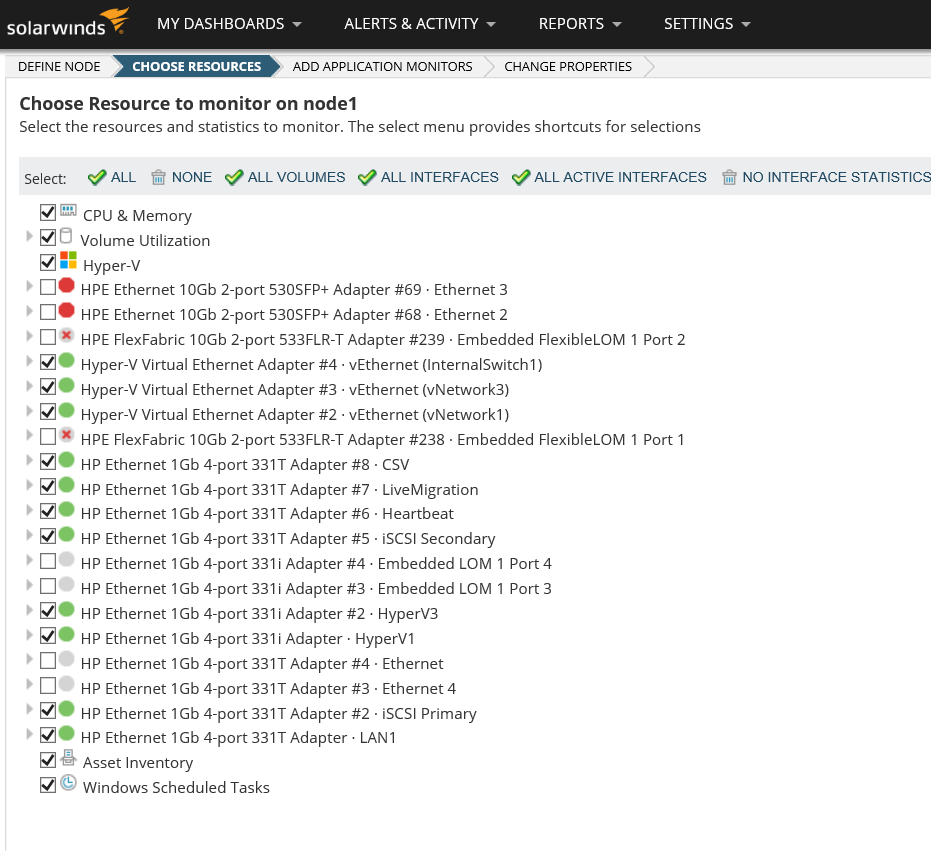Image resolution: width=931 pixels, height=851 pixels.
Task: Click green status icon for iSCSI Primary
Action: 66,709
